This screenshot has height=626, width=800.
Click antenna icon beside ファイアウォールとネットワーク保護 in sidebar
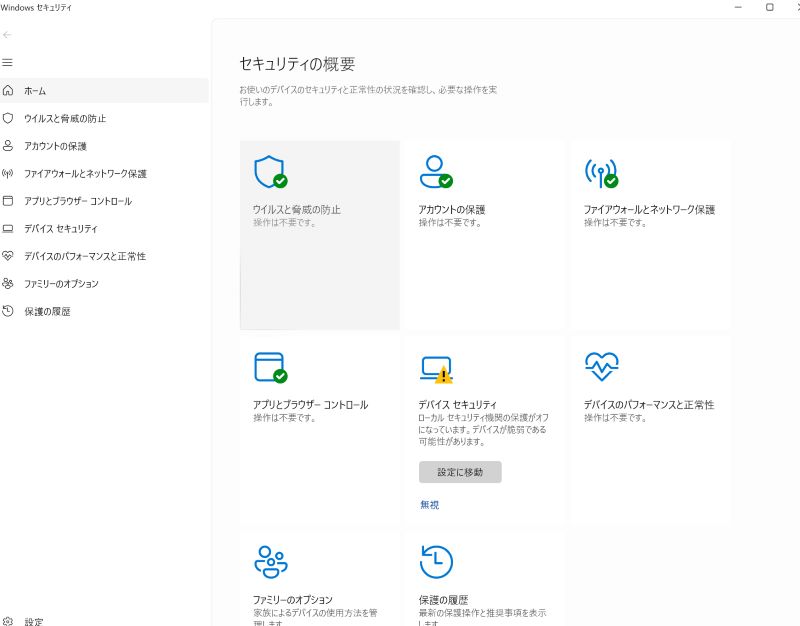tap(8, 173)
